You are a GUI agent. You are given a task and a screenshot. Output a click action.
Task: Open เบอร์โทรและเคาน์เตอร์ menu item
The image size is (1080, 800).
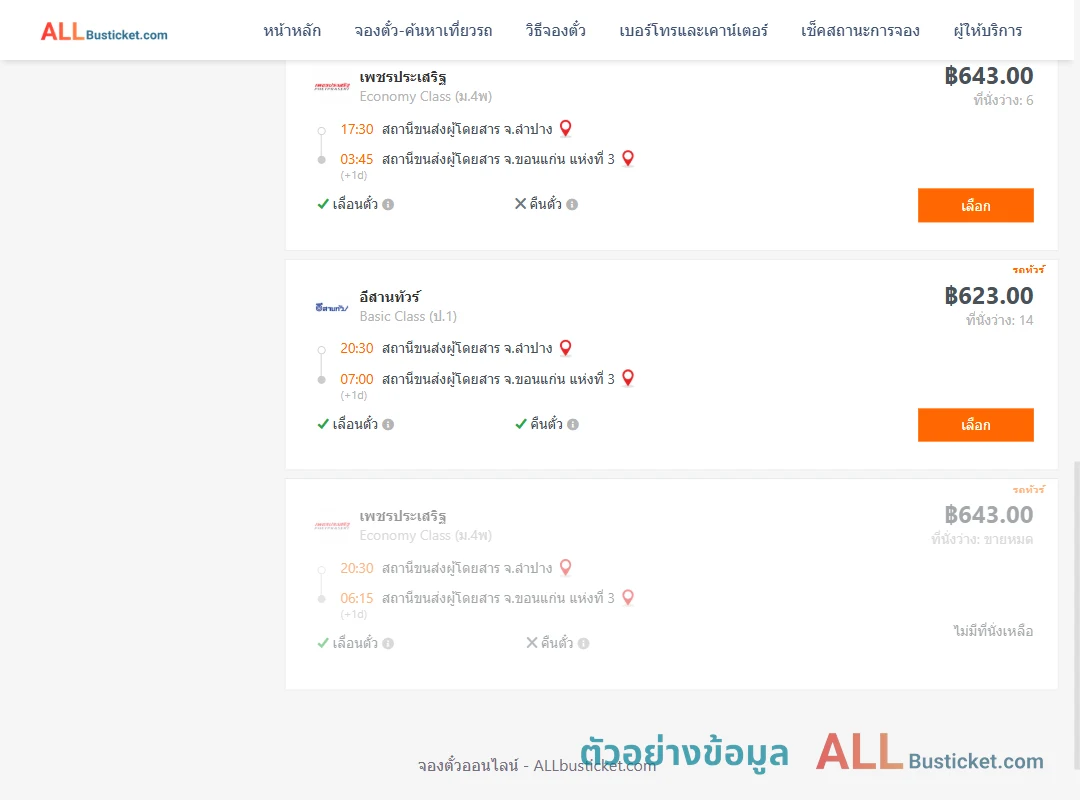pos(694,30)
